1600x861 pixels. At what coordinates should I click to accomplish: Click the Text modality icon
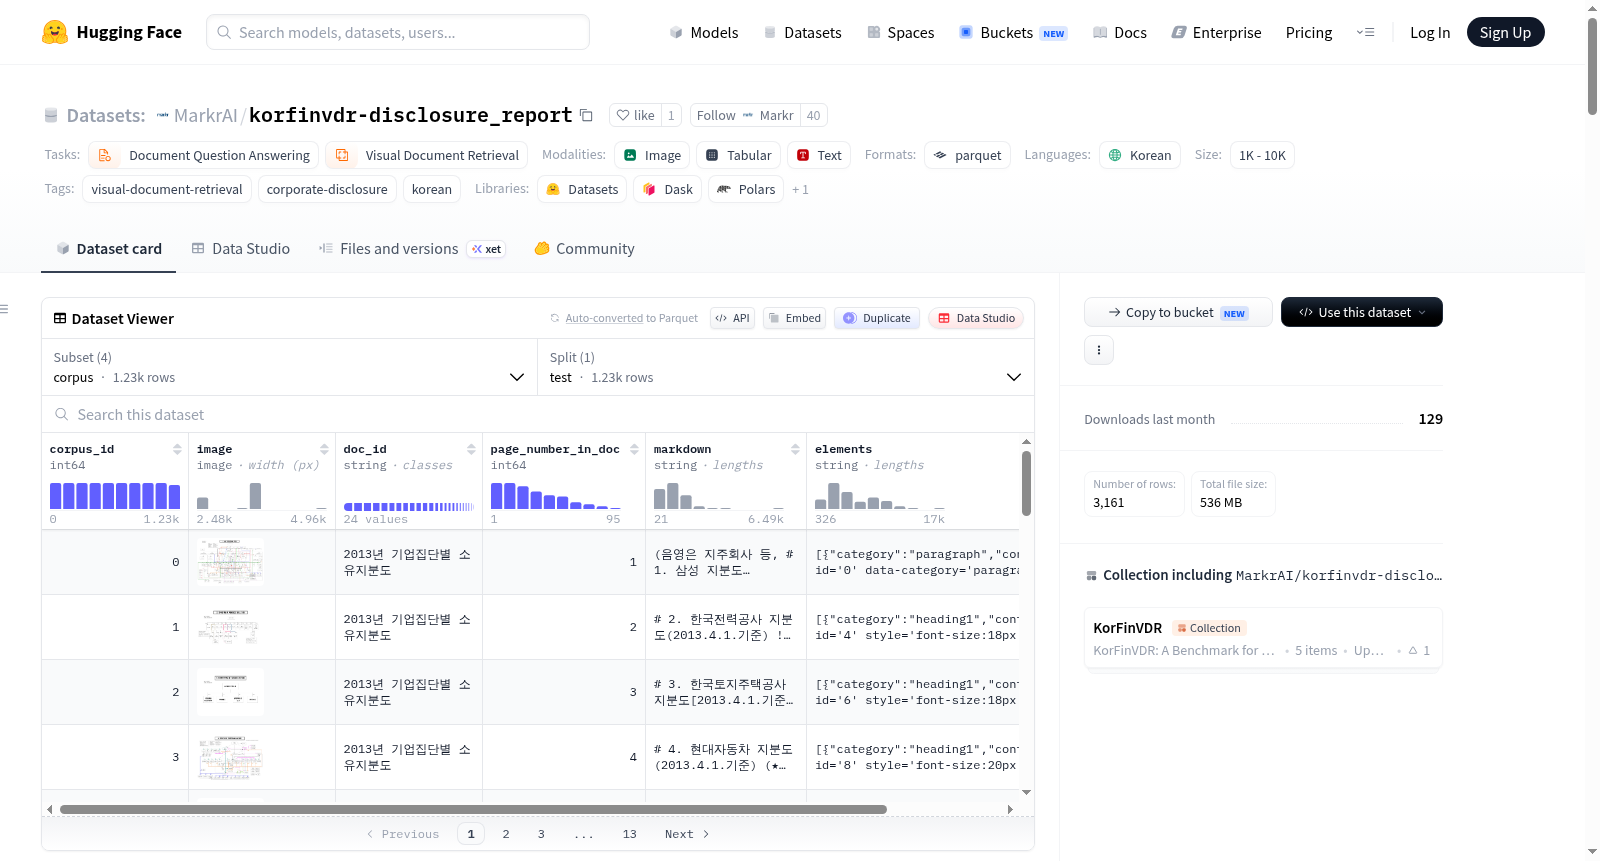(803, 156)
